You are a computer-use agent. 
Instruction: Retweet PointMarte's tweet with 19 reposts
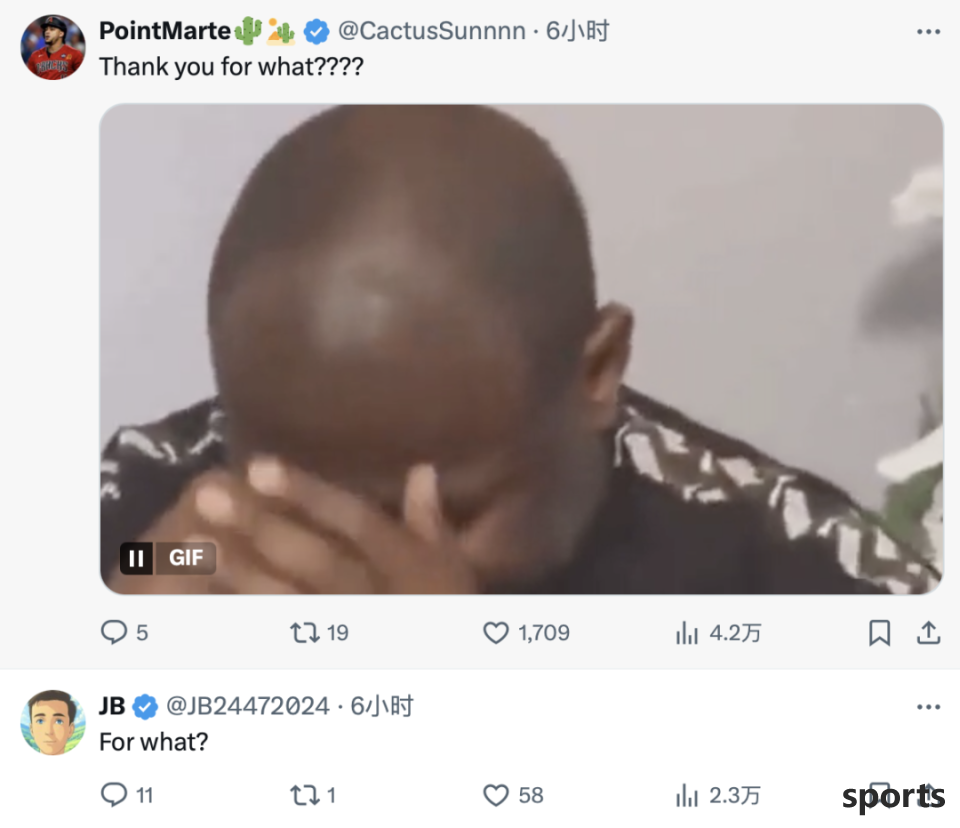[304, 632]
